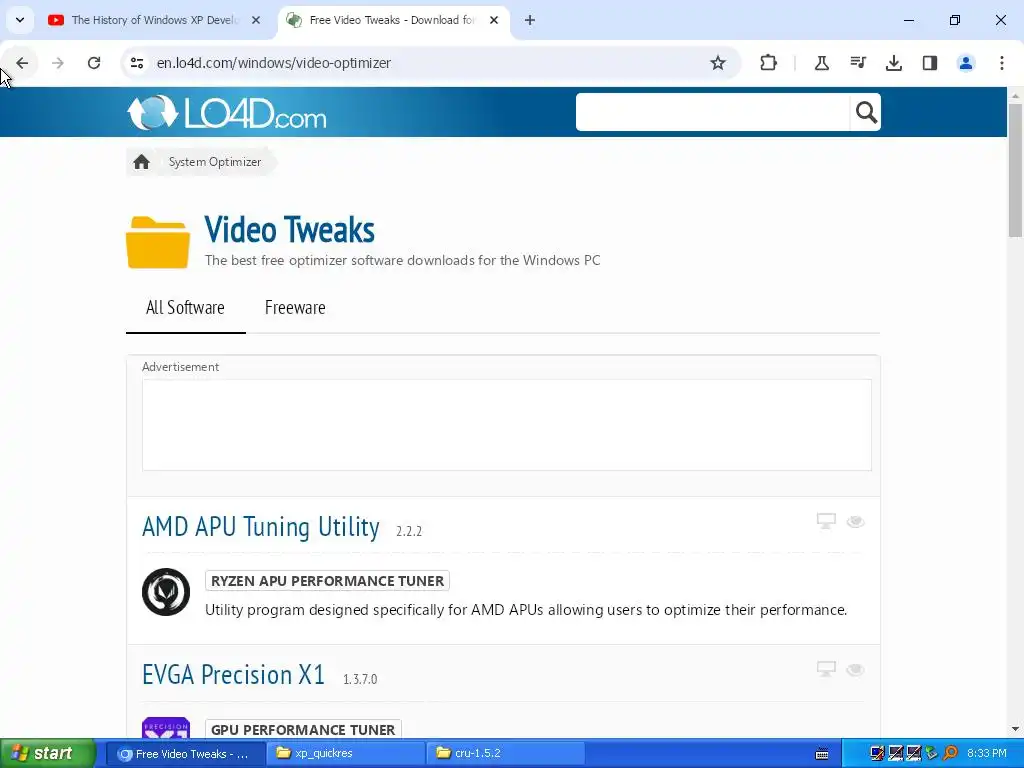Click the Advertisement banner box
Viewport: 1024px width, 768px height.
(x=507, y=424)
